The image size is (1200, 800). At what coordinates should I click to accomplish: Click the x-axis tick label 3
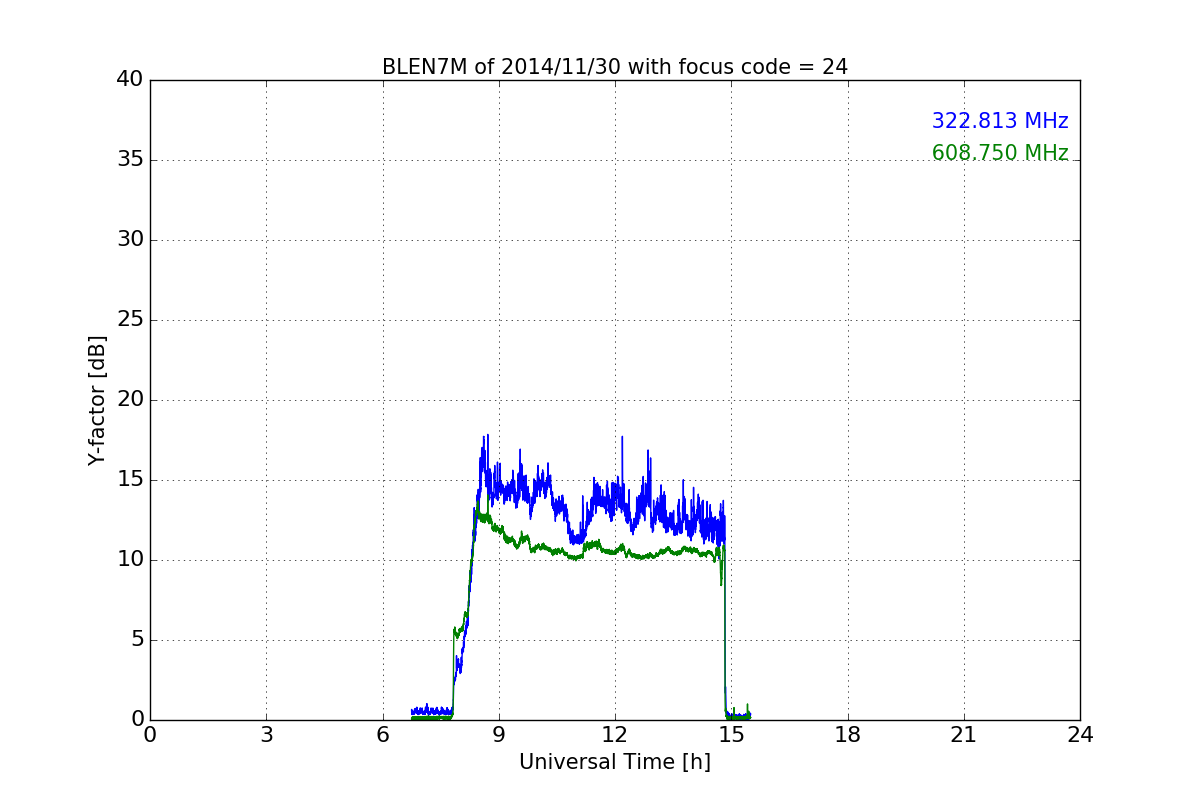[x=266, y=735]
